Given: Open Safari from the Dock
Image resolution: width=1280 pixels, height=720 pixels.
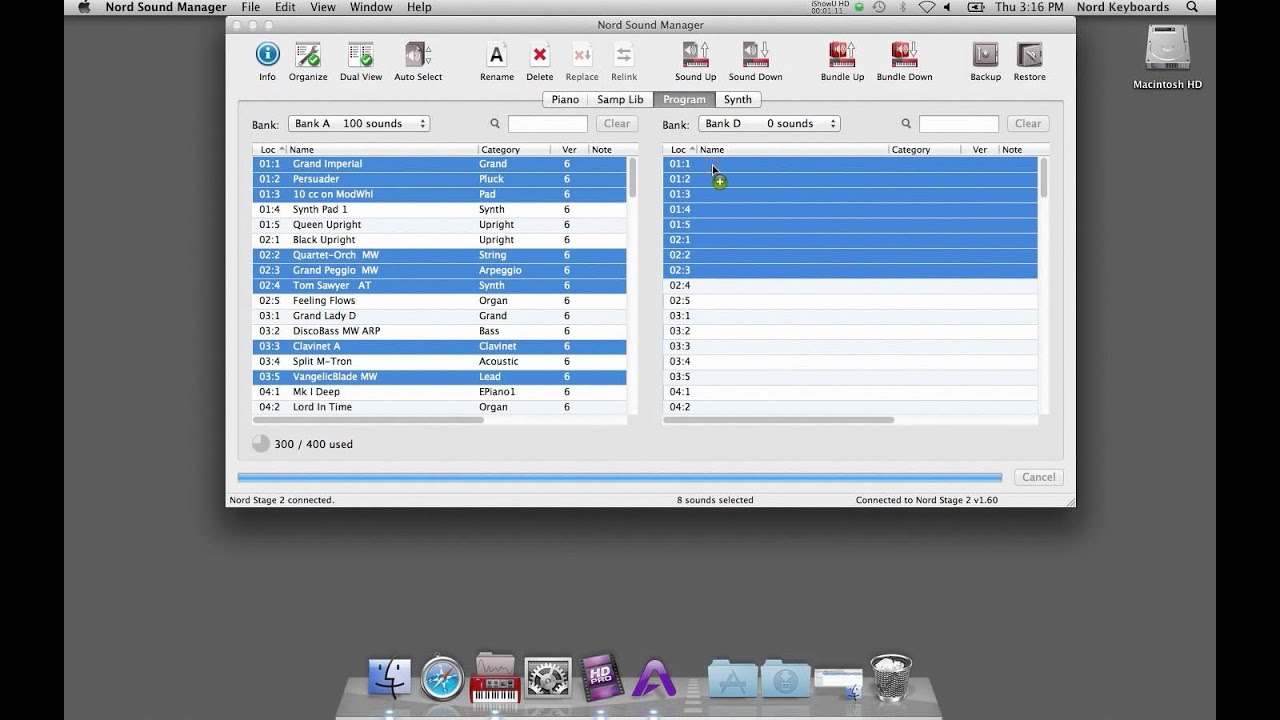Looking at the screenshot, I should [x=442, y=678].
